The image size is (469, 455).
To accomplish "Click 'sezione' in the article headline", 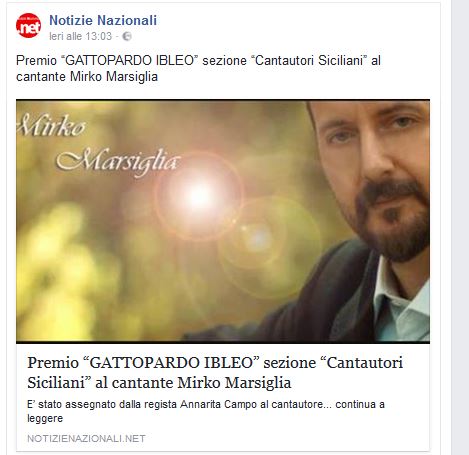I will click(x=290, y=363).
